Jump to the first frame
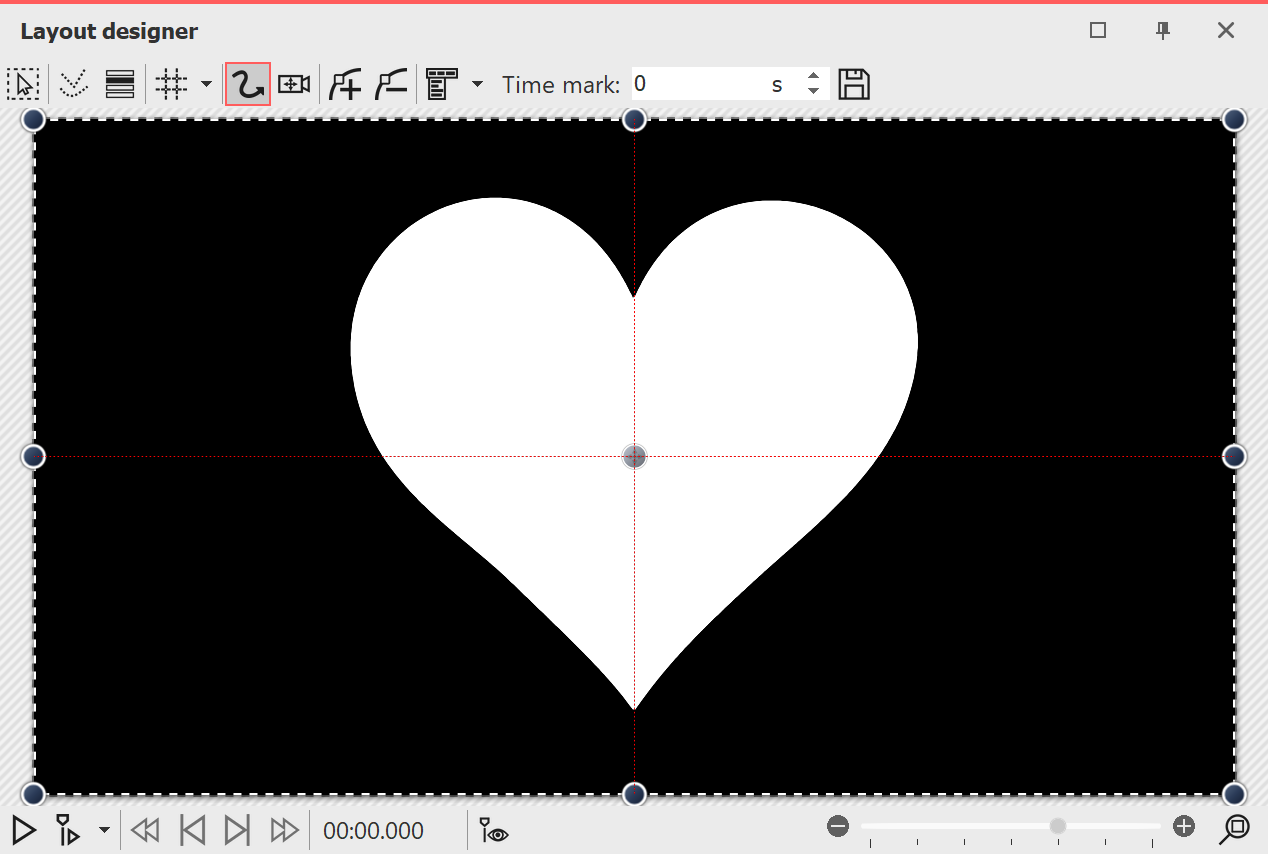 coord(193,830)
